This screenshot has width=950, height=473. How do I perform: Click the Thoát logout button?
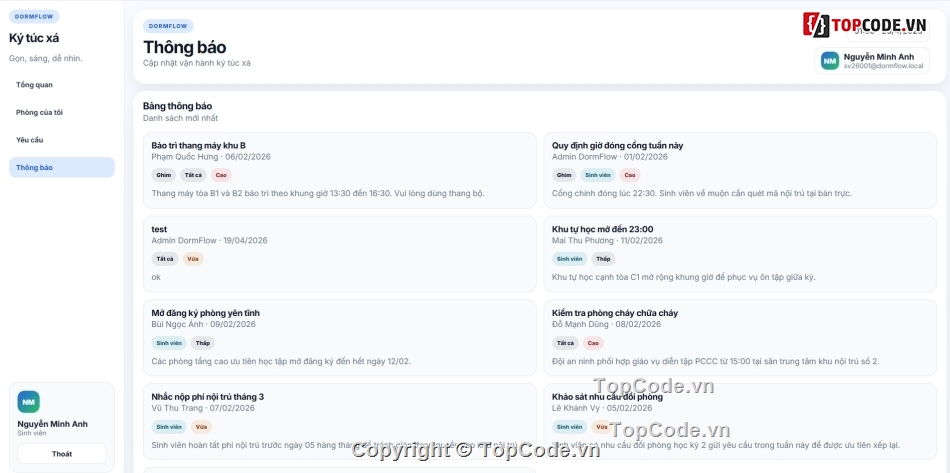pyautogui.click(x=62, y=454)
